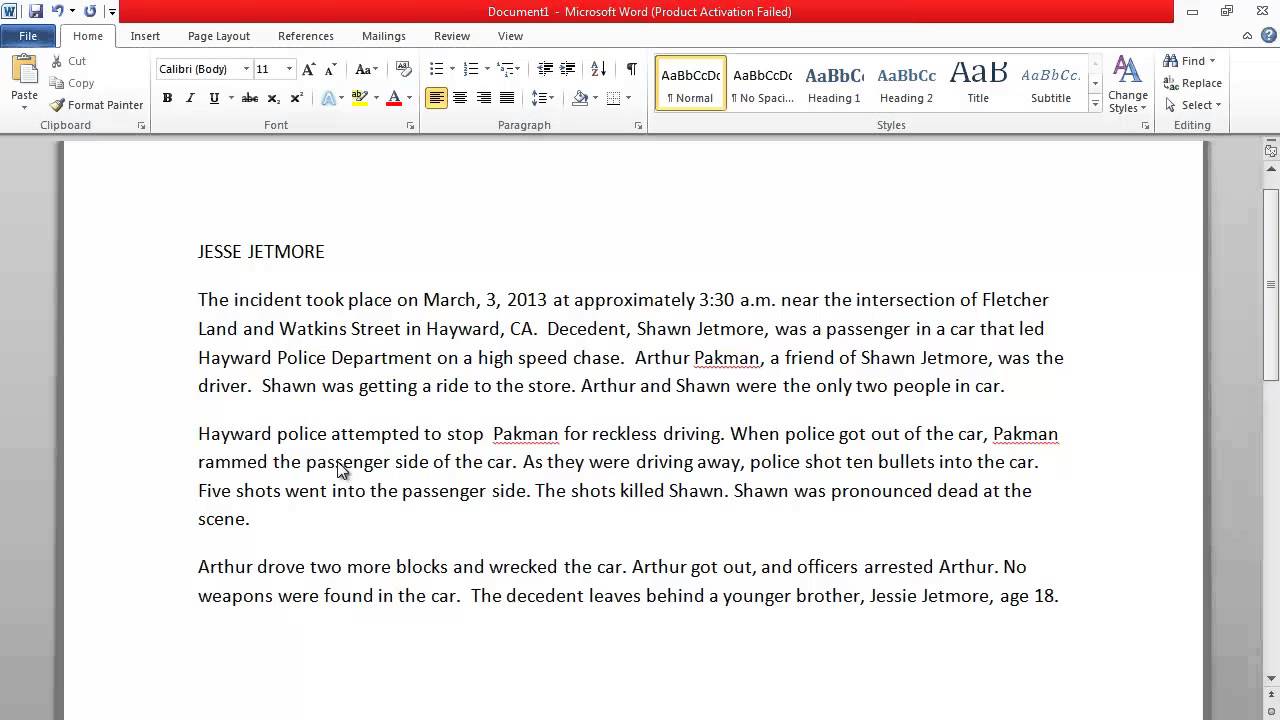Open Text Effects icon
The image size is (1280, 720).
tap(328, 98)
